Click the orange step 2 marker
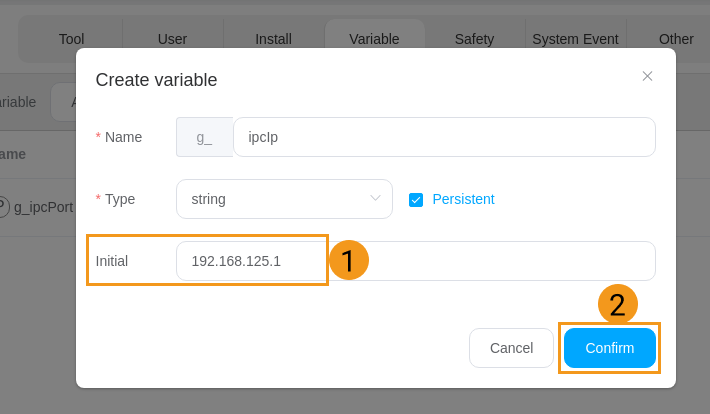Viewport: 710px width, 414px height. click(617, 304)
